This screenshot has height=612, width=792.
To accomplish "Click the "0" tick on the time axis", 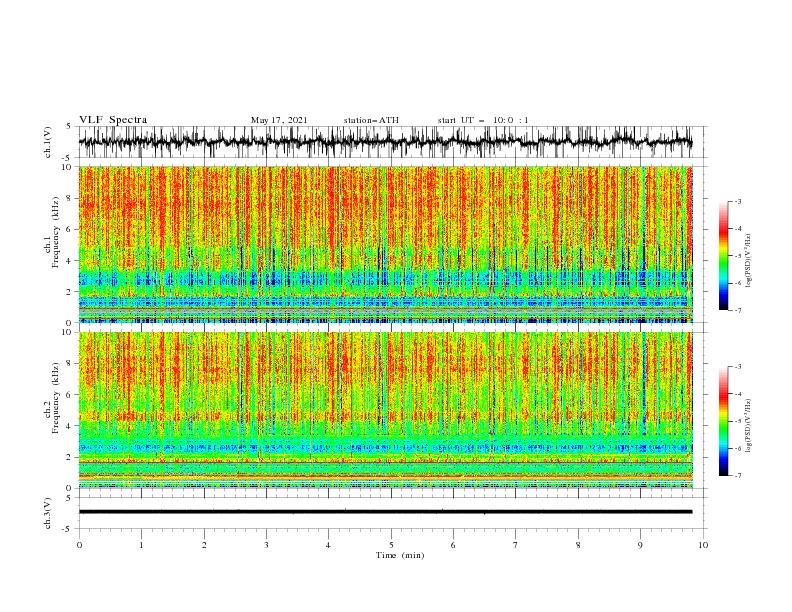I will pyautogui.click(x=79, y=545).
